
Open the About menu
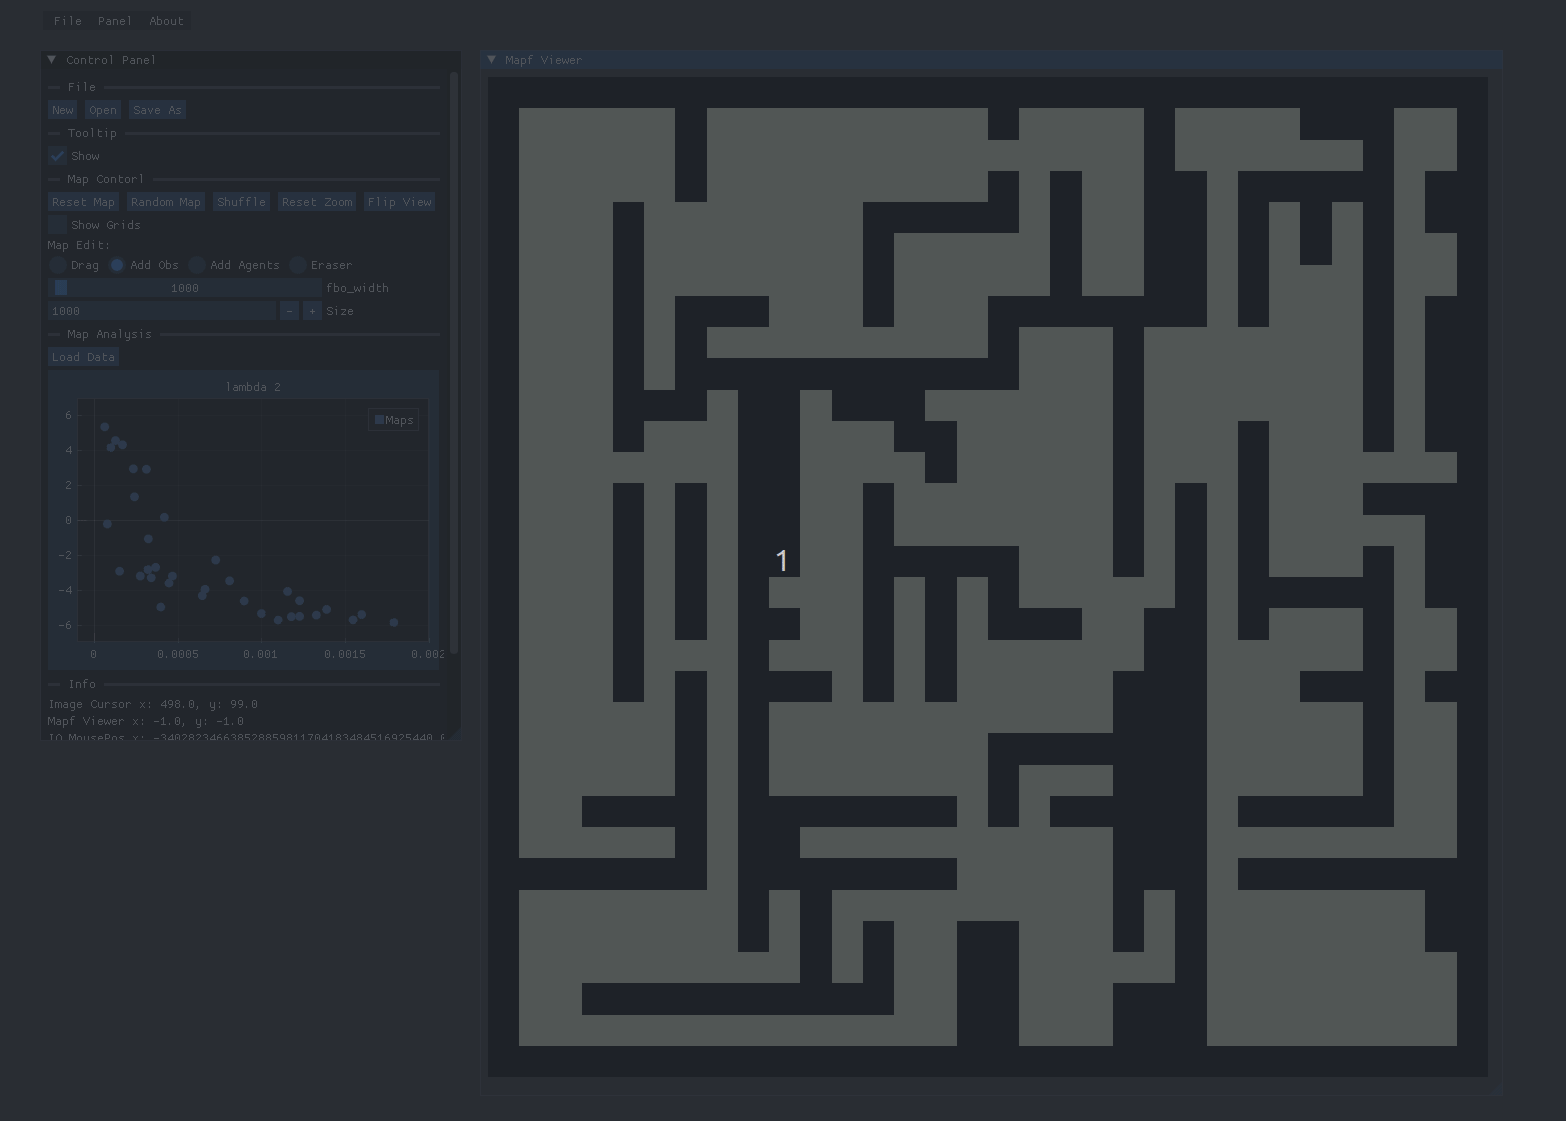pos(166,21)
